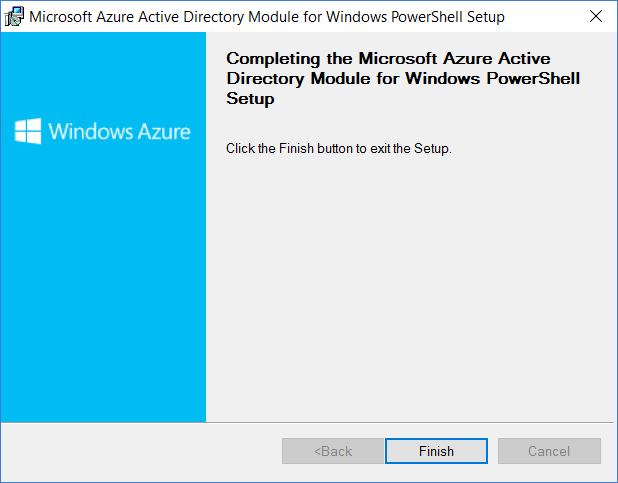618x483 pixels.
Task: Click the title bar text of Setup window
Action: click(267, 17)
